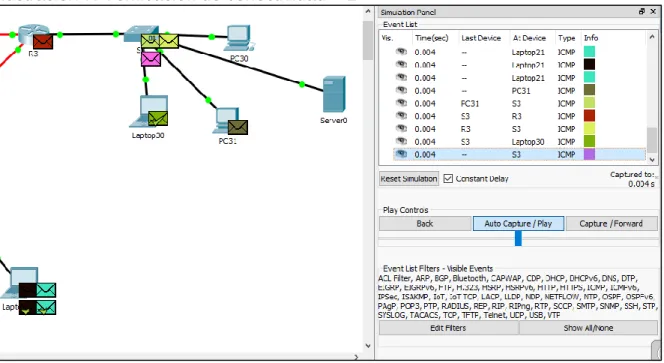Viewport: 664px width, 363px height.
Task: Click the Event List Filters - Visible Events label
Action: click(438, 269)
